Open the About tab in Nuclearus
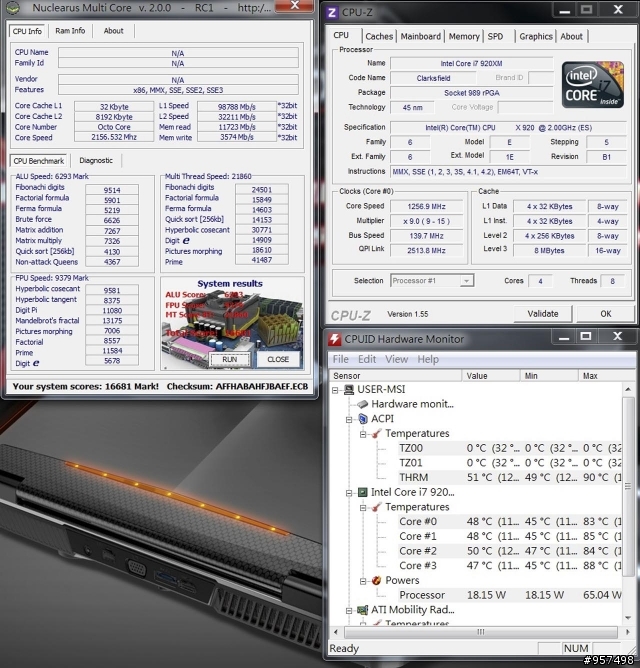 click(x=113, y=31)
